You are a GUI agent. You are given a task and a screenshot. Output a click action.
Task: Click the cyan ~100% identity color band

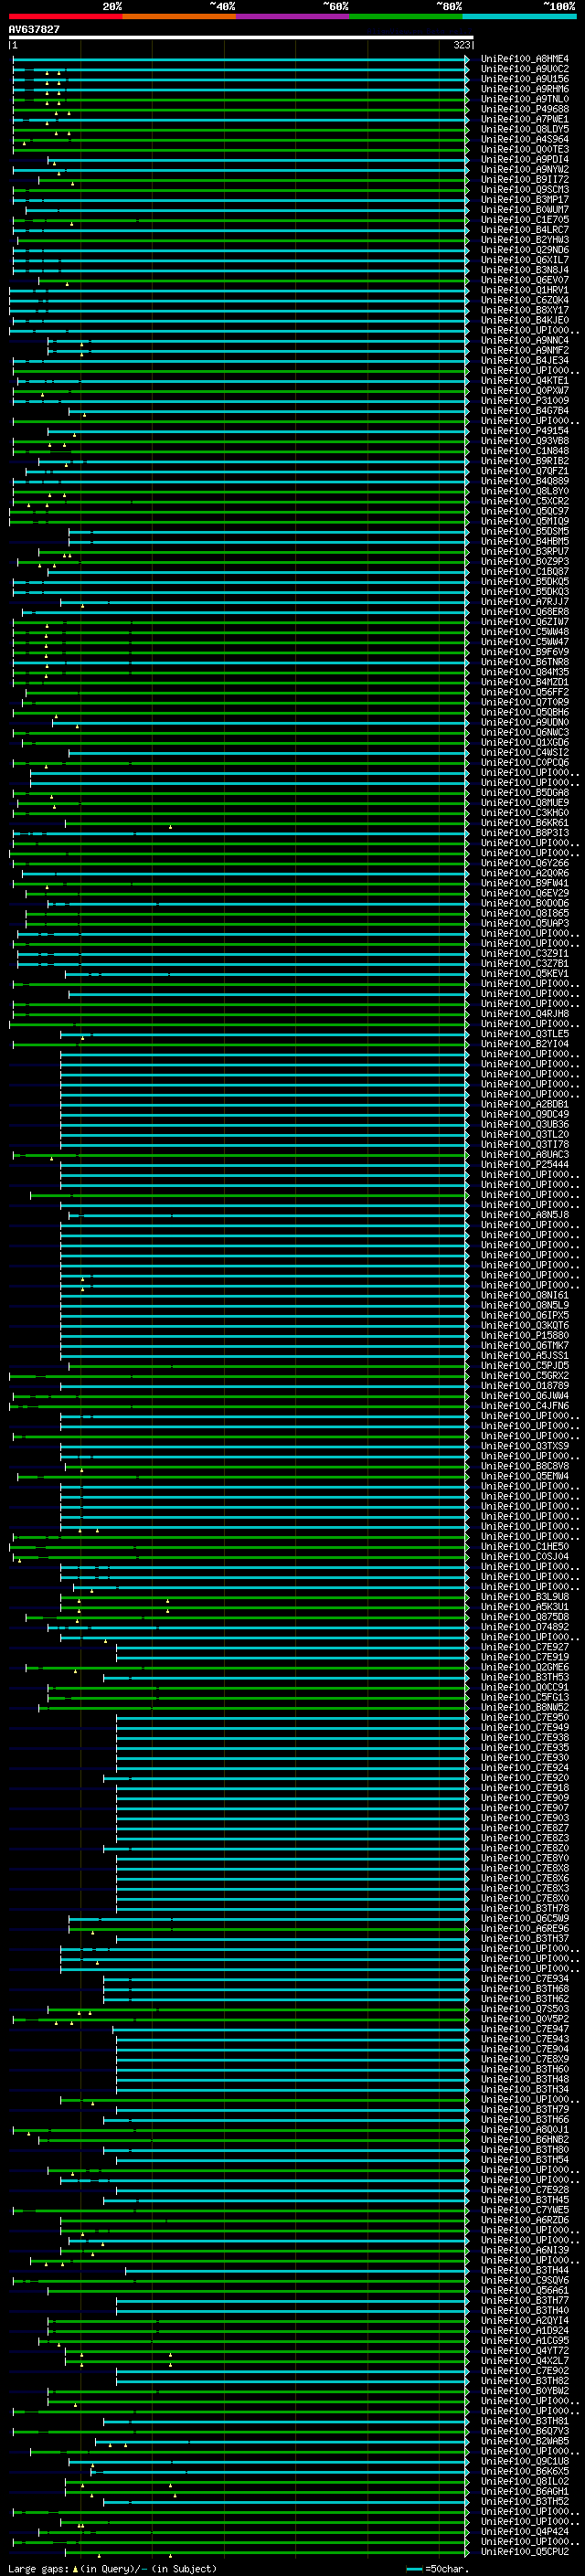pos(520,16)
